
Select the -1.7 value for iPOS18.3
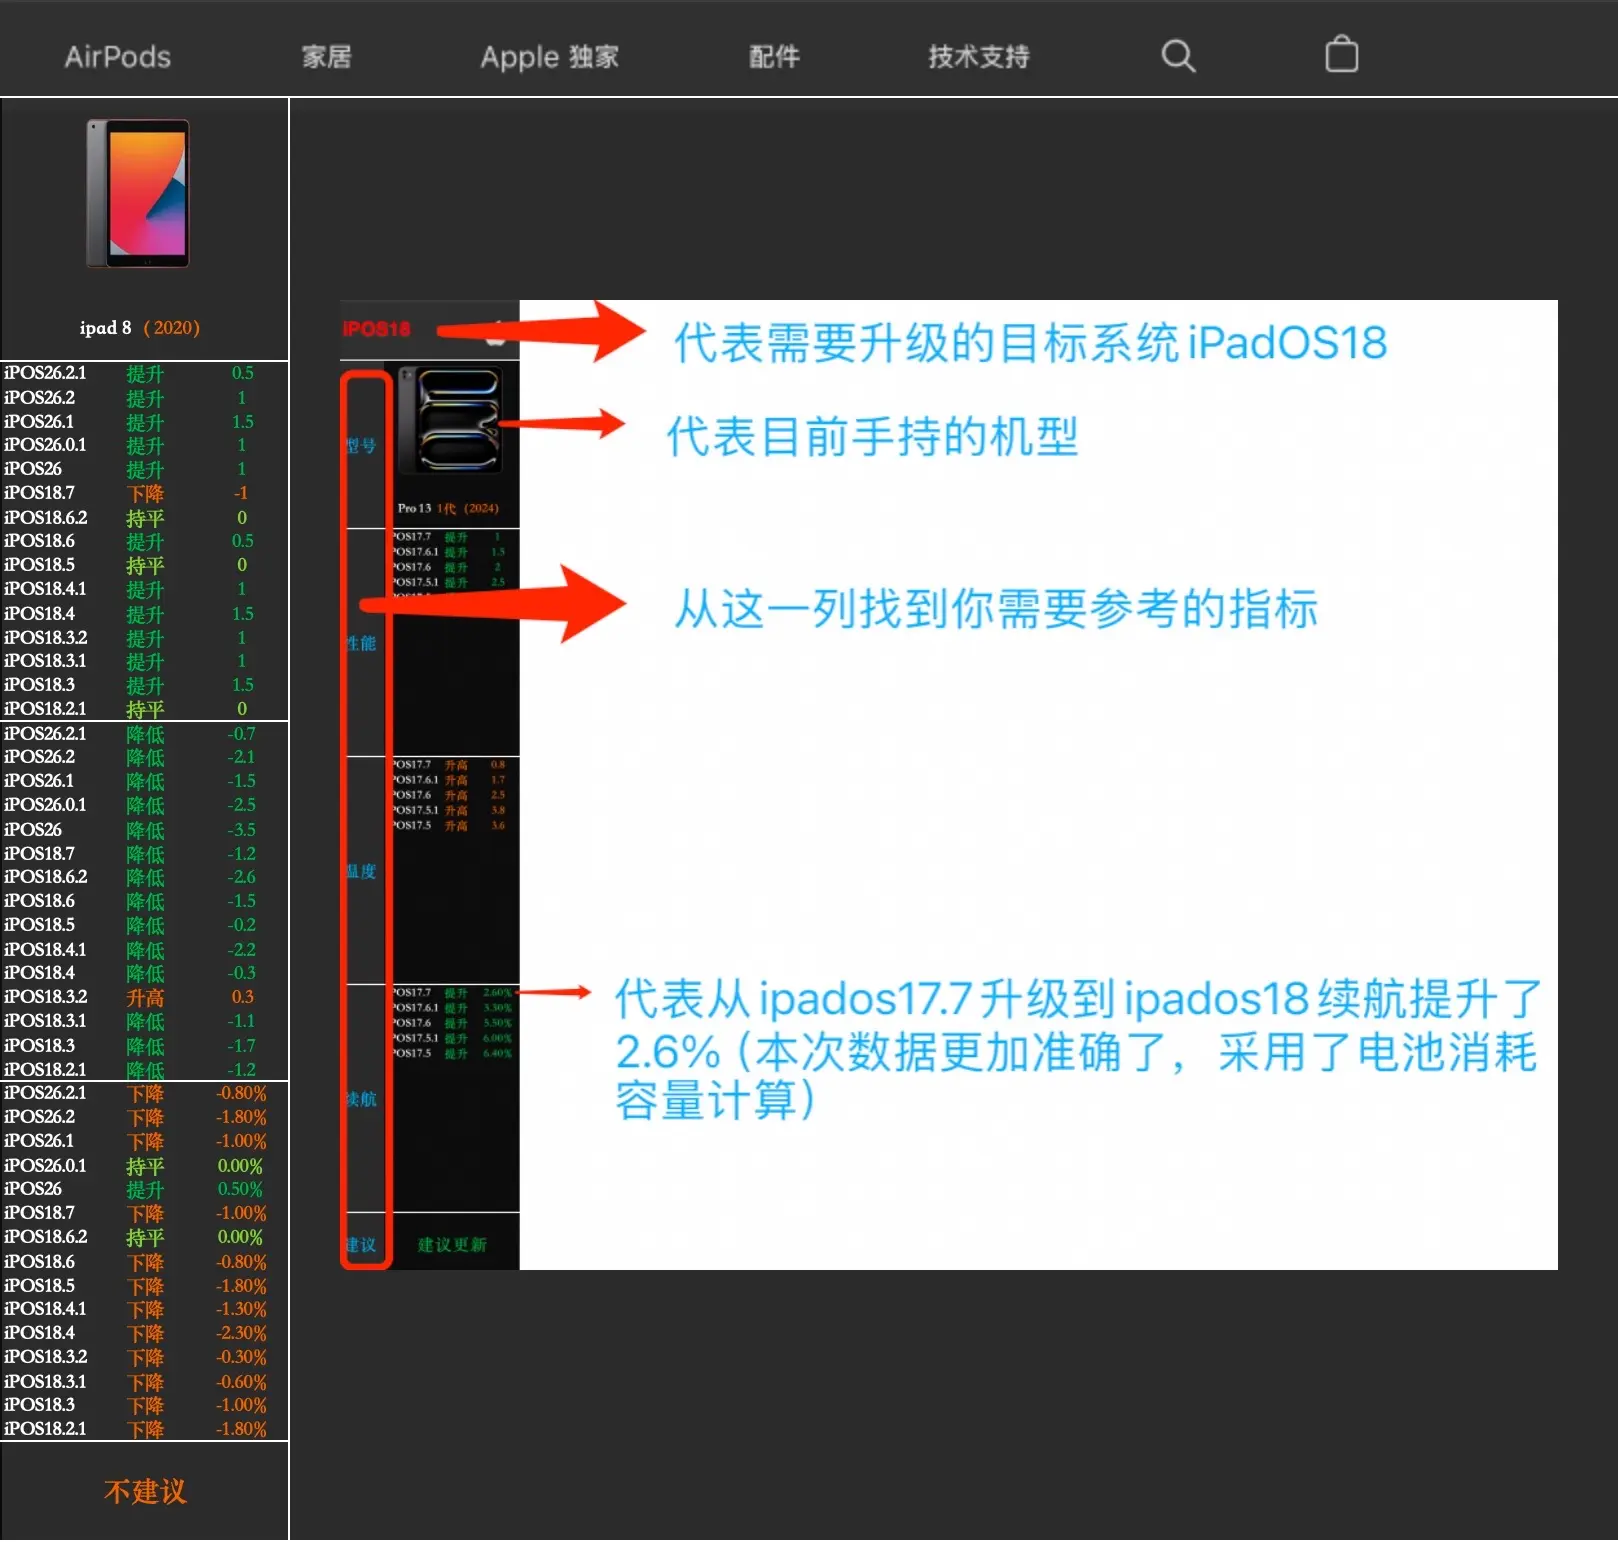point(241,1046)
